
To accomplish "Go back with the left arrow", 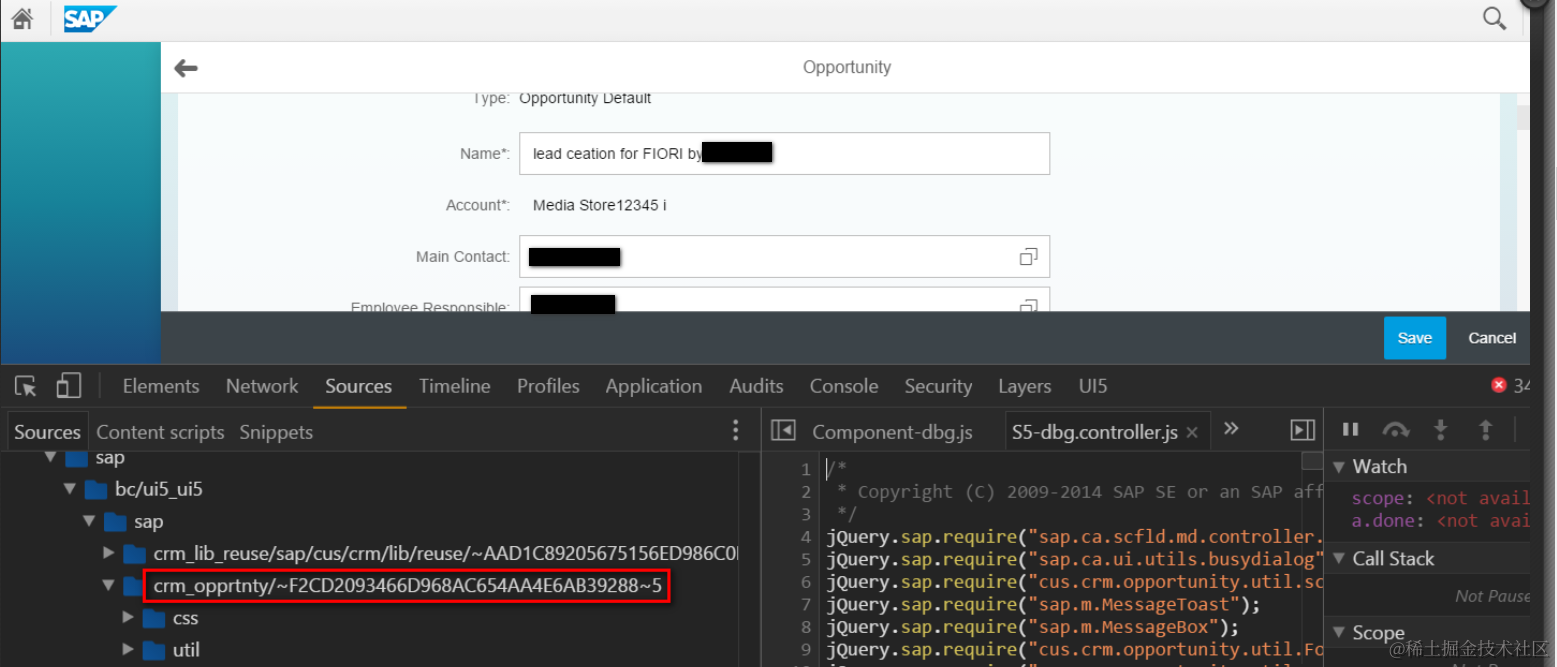I will [x=186, y=68].
